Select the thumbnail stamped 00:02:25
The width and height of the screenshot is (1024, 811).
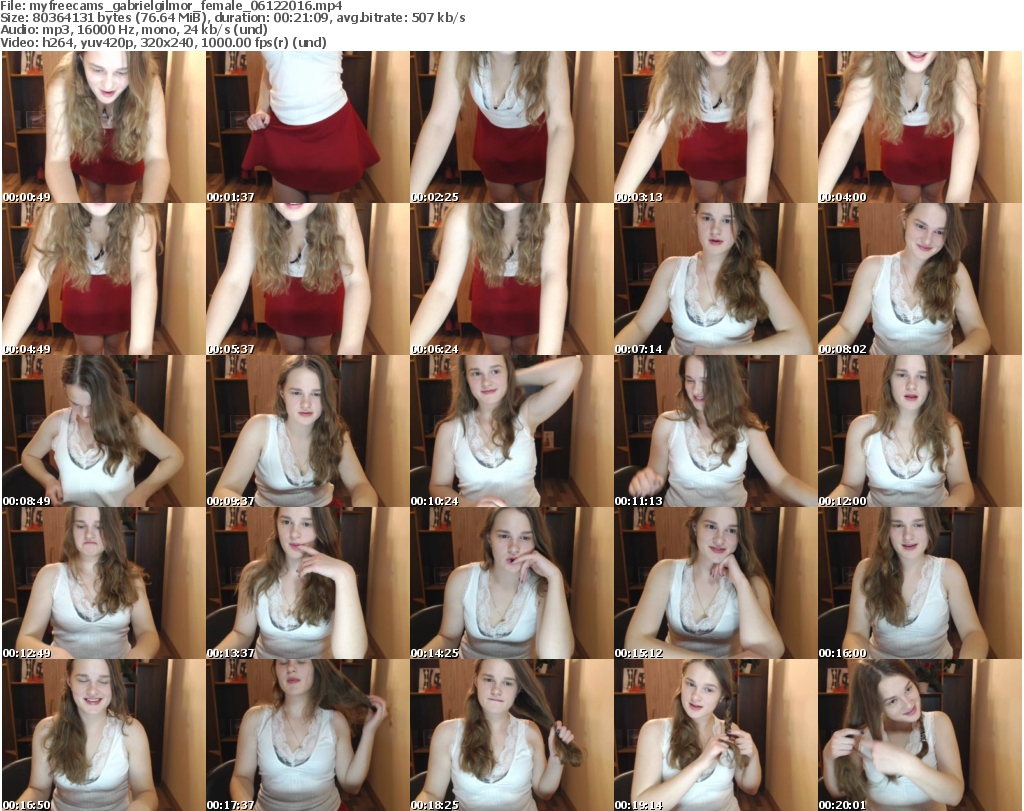512,127
